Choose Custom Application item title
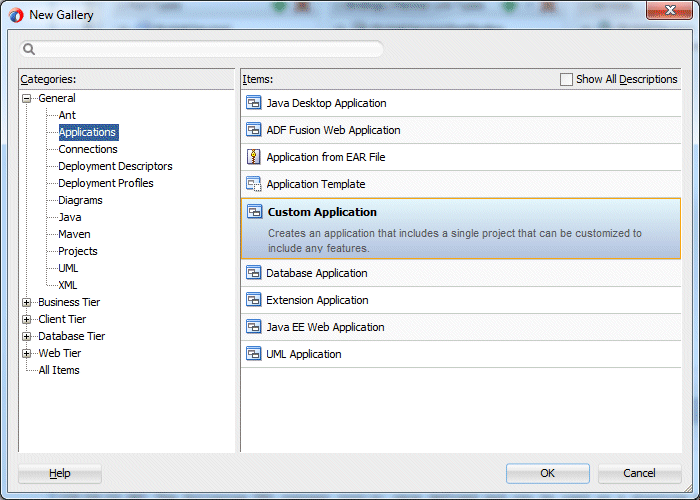This screenshot has width=700, height=500. pos(322,212)
